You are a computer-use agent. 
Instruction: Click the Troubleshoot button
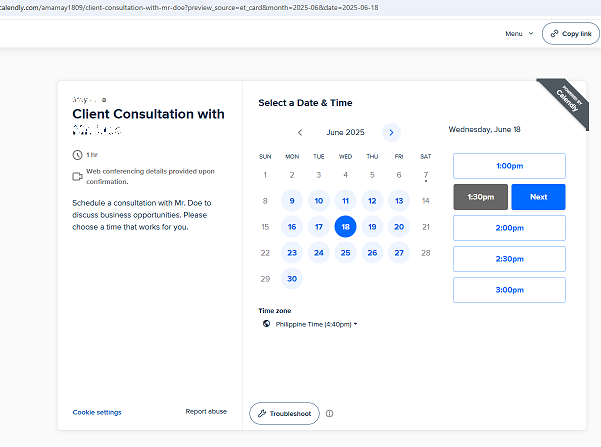tap(284, 414)
